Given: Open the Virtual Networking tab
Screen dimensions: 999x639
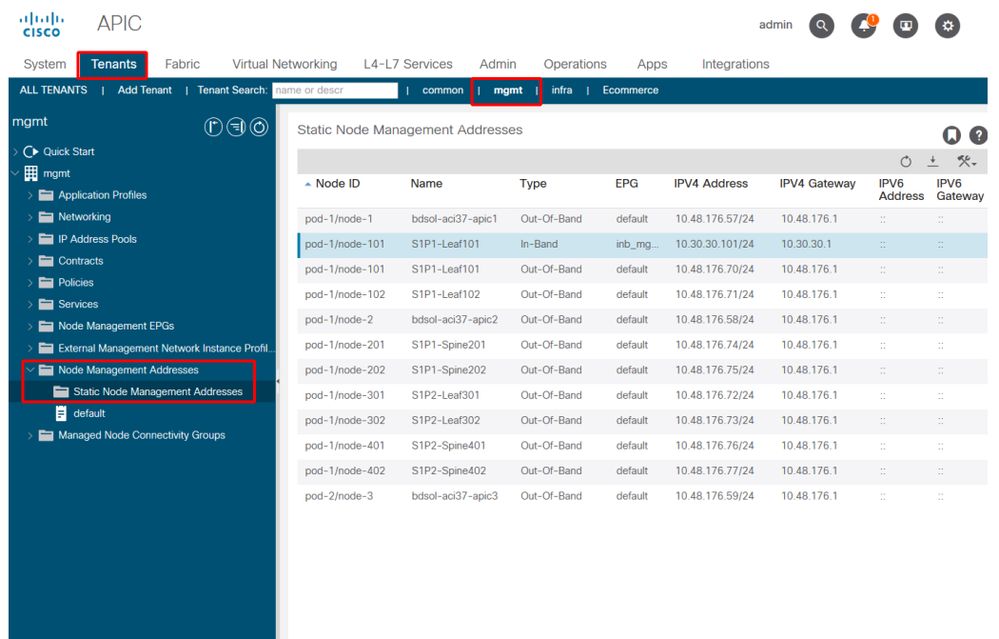Looking at the screenshot, I should click(284, 64).
